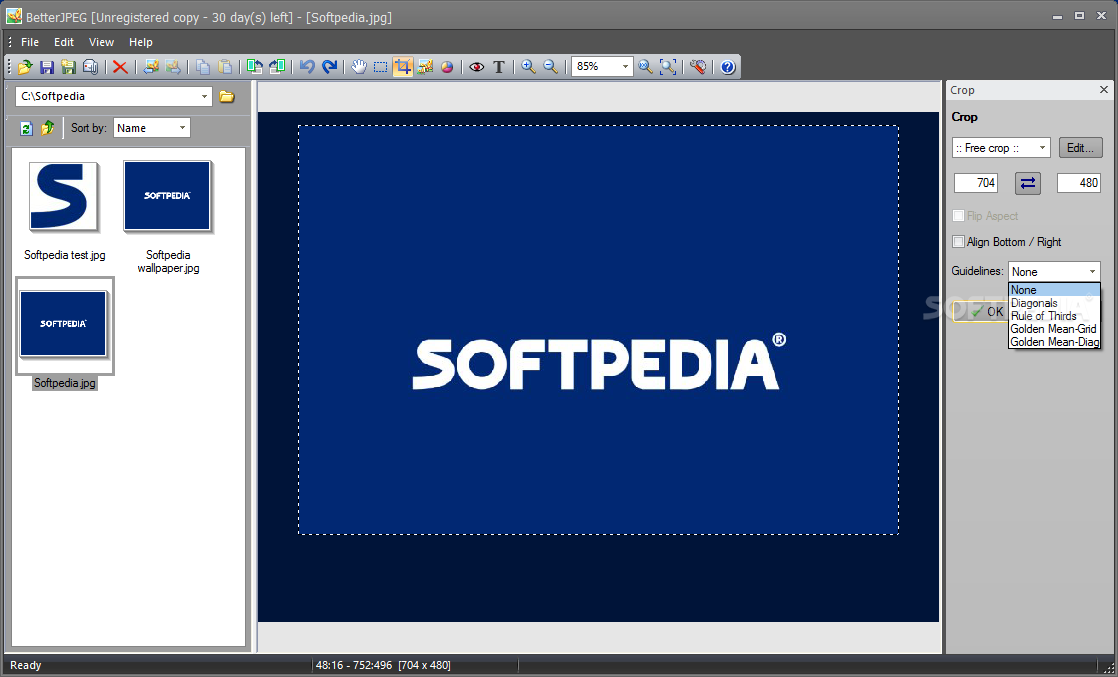The width and height of the screenshot is (1118, 677).
Task: Click the Undo arrow icon
Action: pos(307,67)
